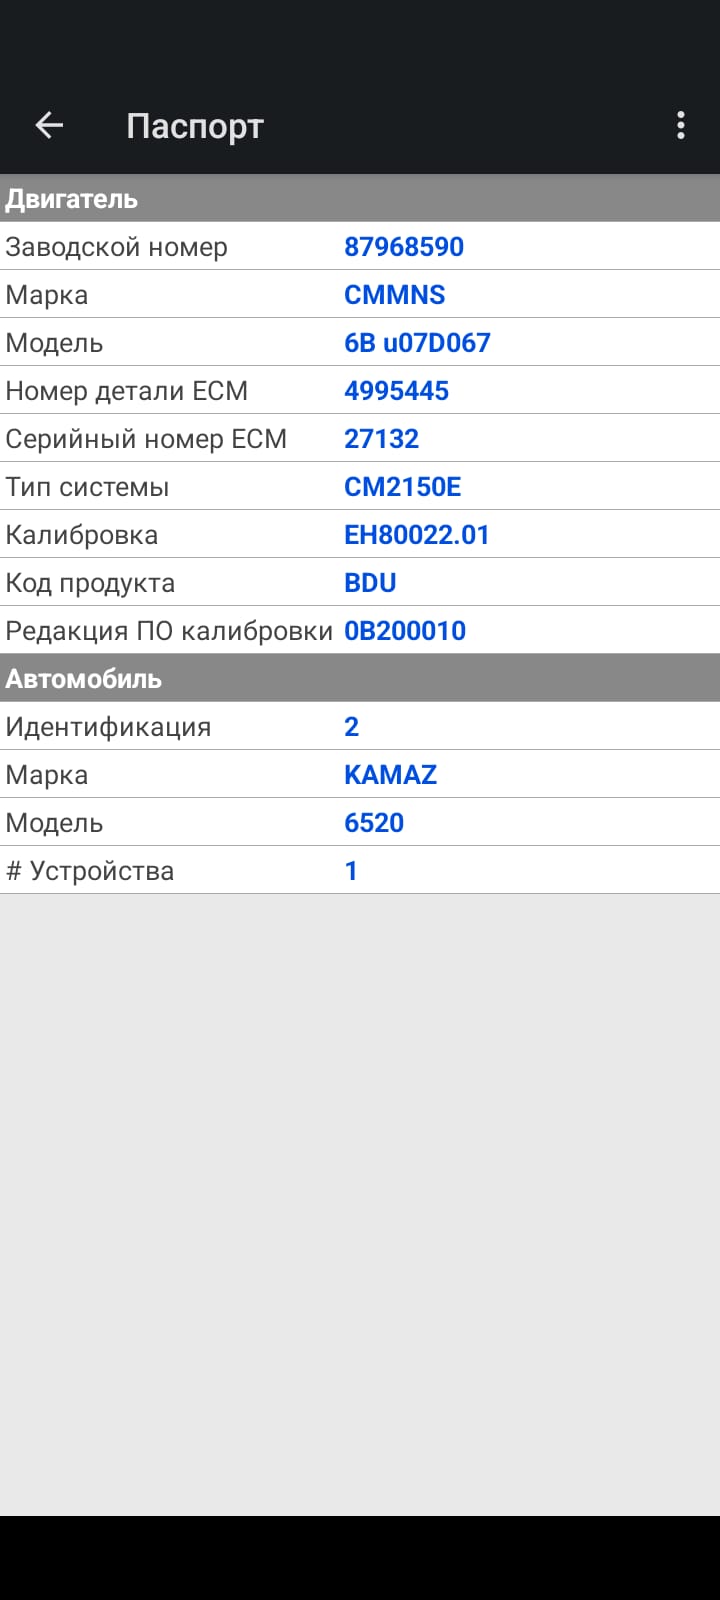Tap the Калибровка row label
The image size is (720, 1600).
[82, 535]
